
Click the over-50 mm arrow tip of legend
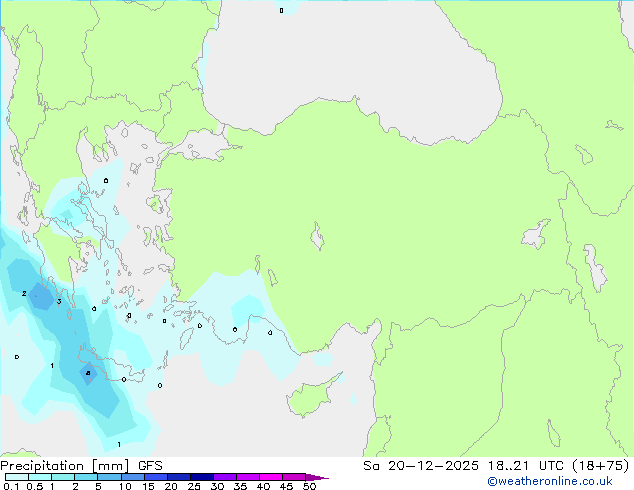pyautogui.click(x=317, y=477)
